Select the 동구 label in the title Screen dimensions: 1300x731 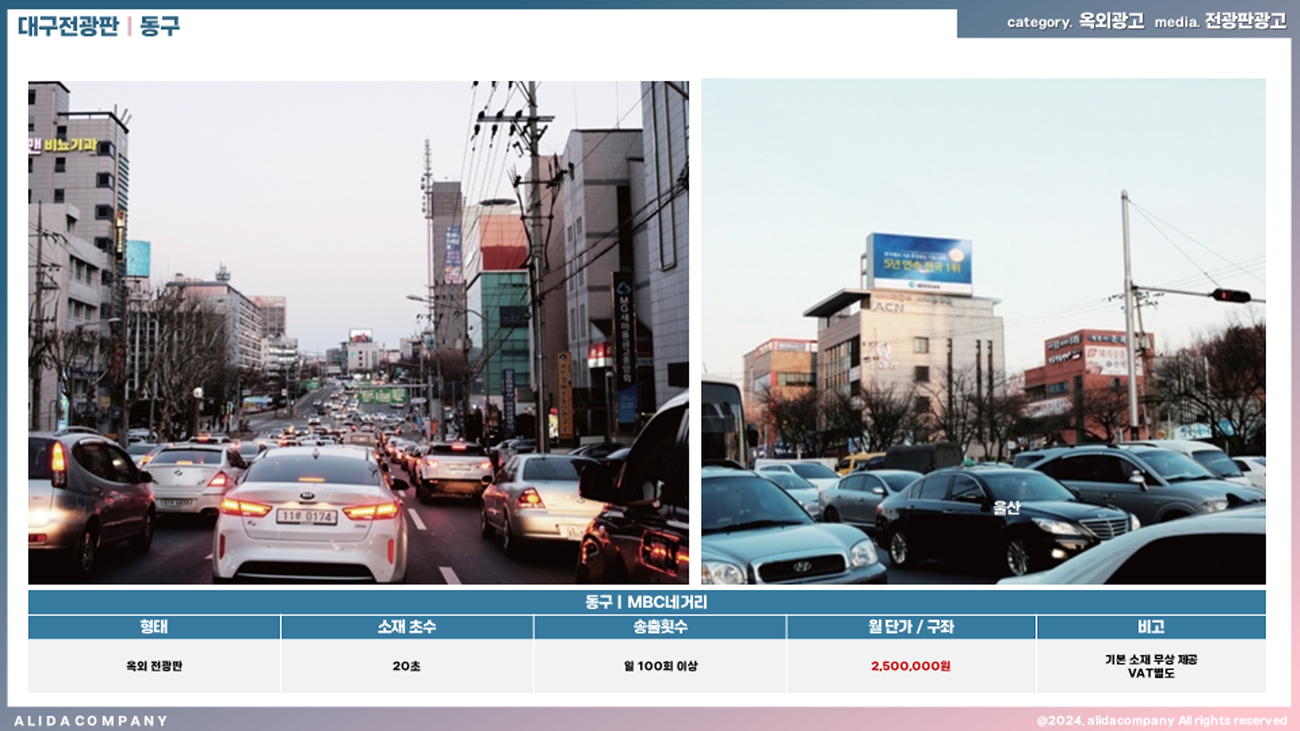160,26
